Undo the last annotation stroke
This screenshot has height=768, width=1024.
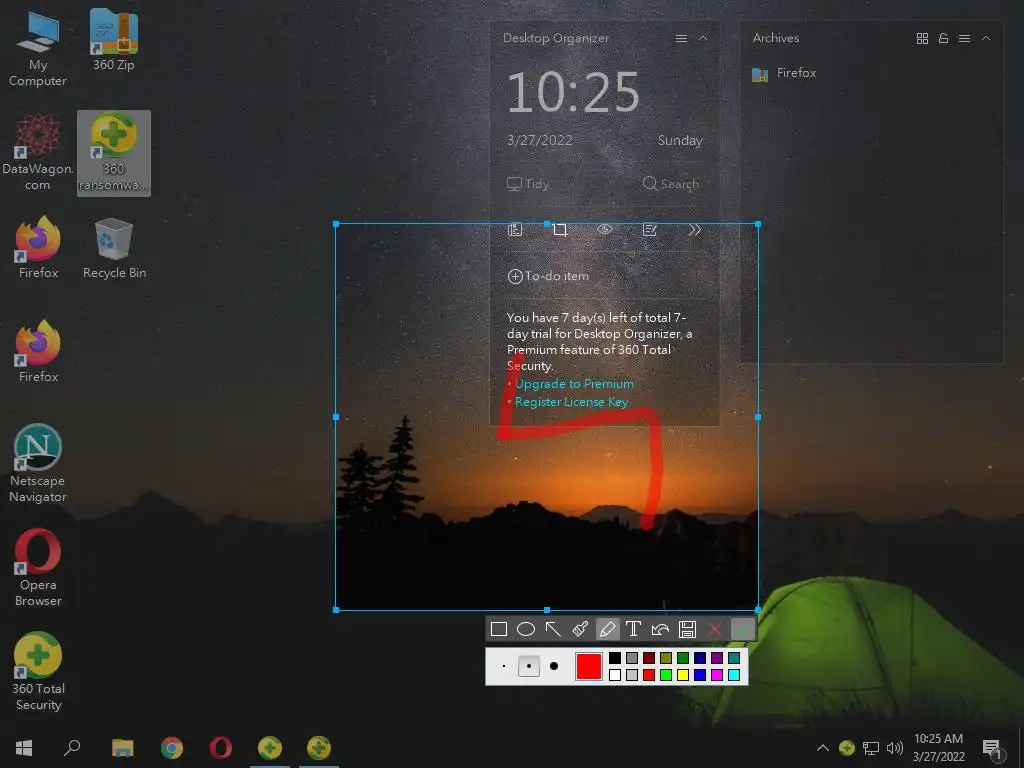660,629
